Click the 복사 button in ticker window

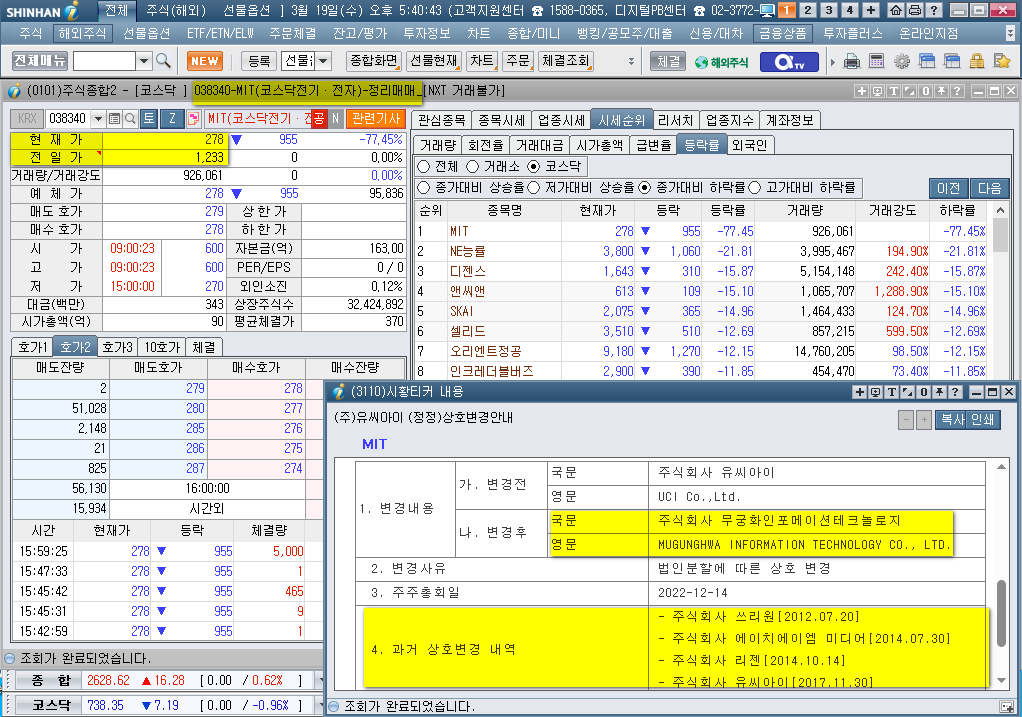(x=952, y=420)
